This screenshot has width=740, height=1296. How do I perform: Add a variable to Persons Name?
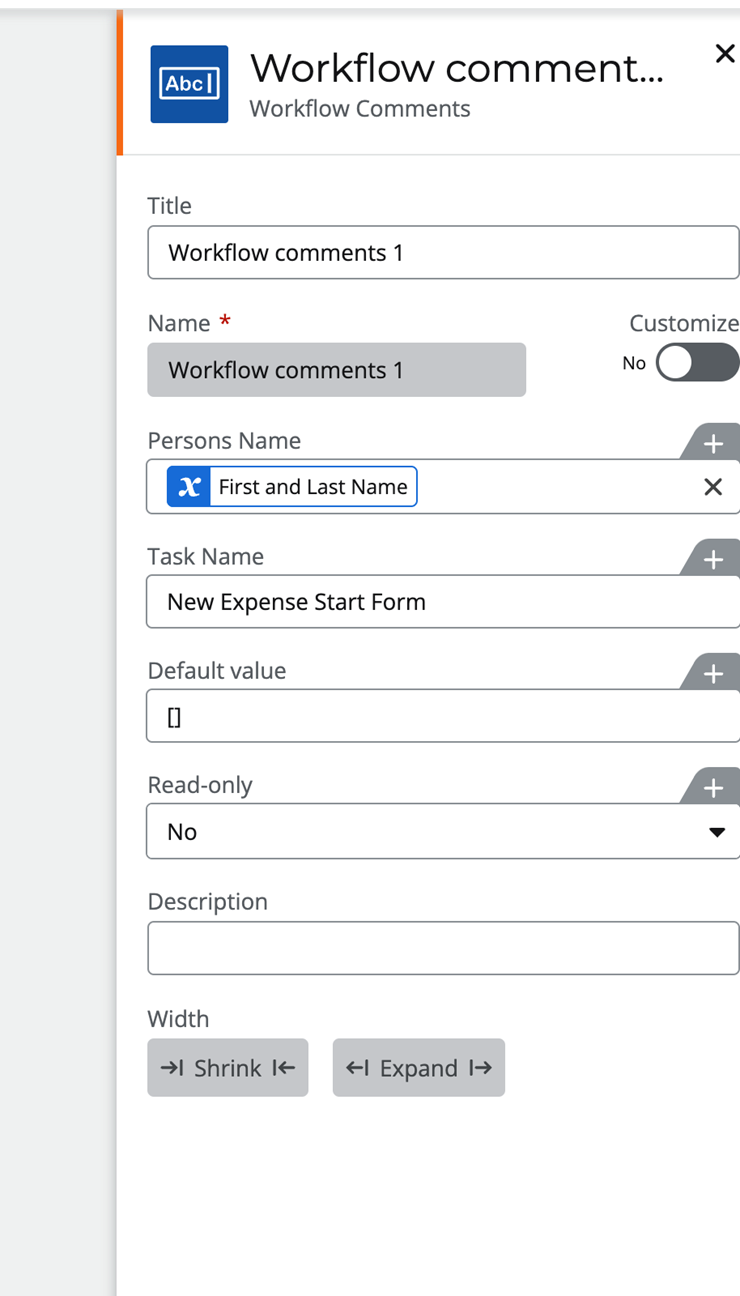point(713,444)
